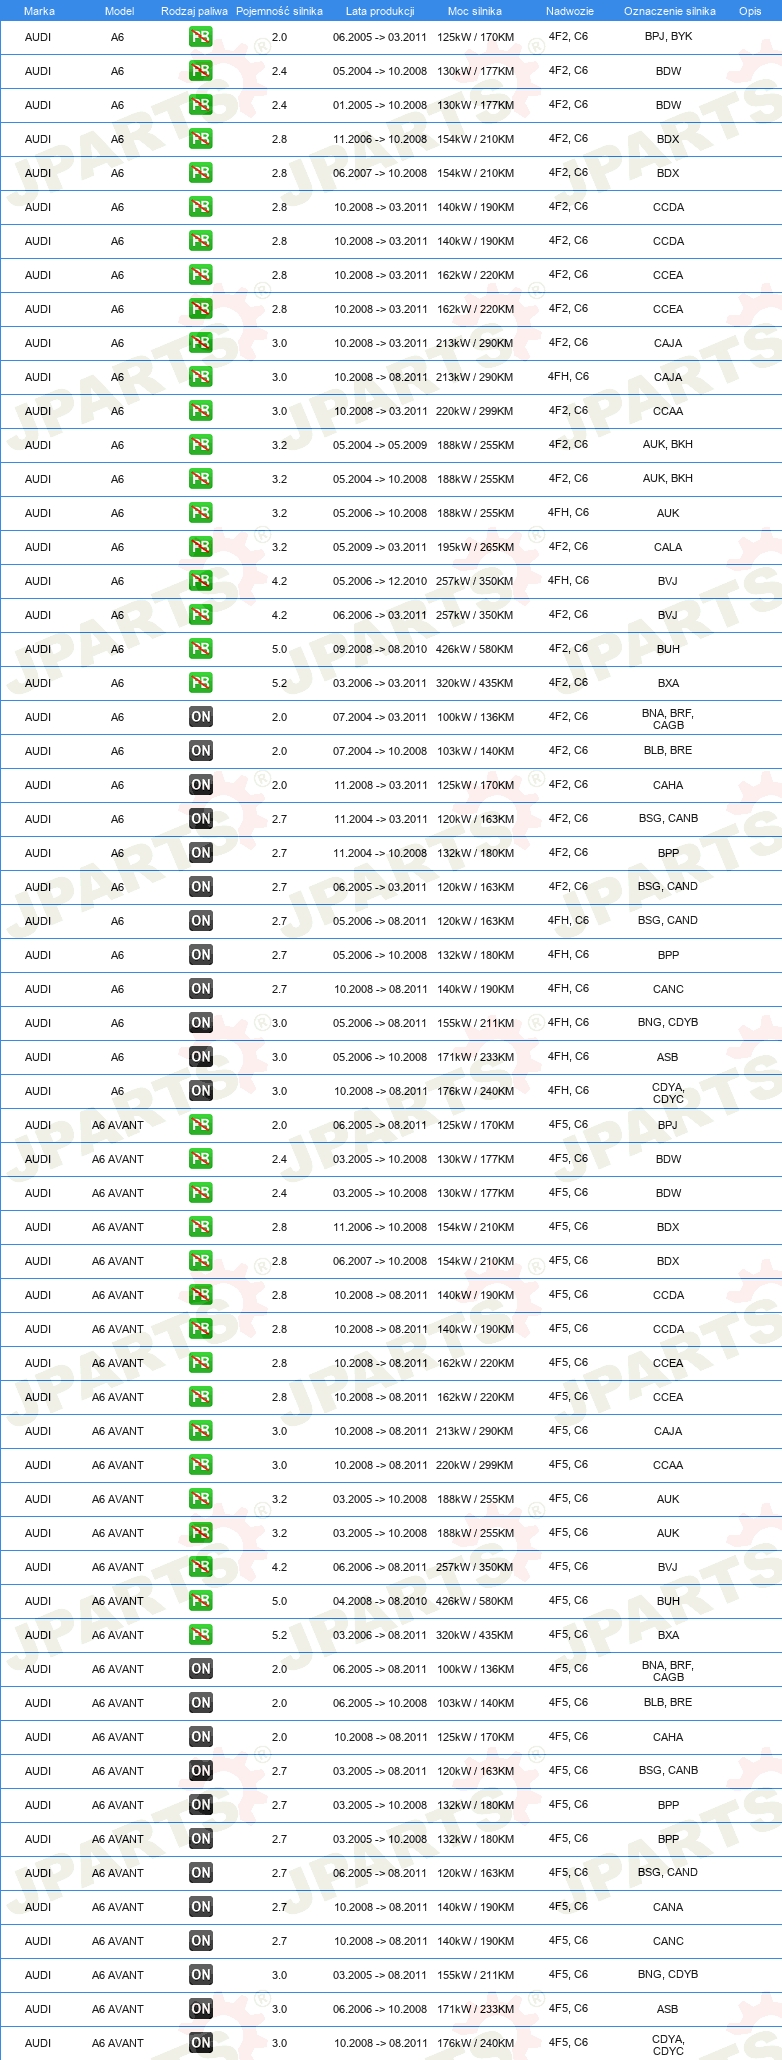
Task: Click production dates '11.2008 -> 03.2011'
Action: pyautogui.click(x=380, y=785)
